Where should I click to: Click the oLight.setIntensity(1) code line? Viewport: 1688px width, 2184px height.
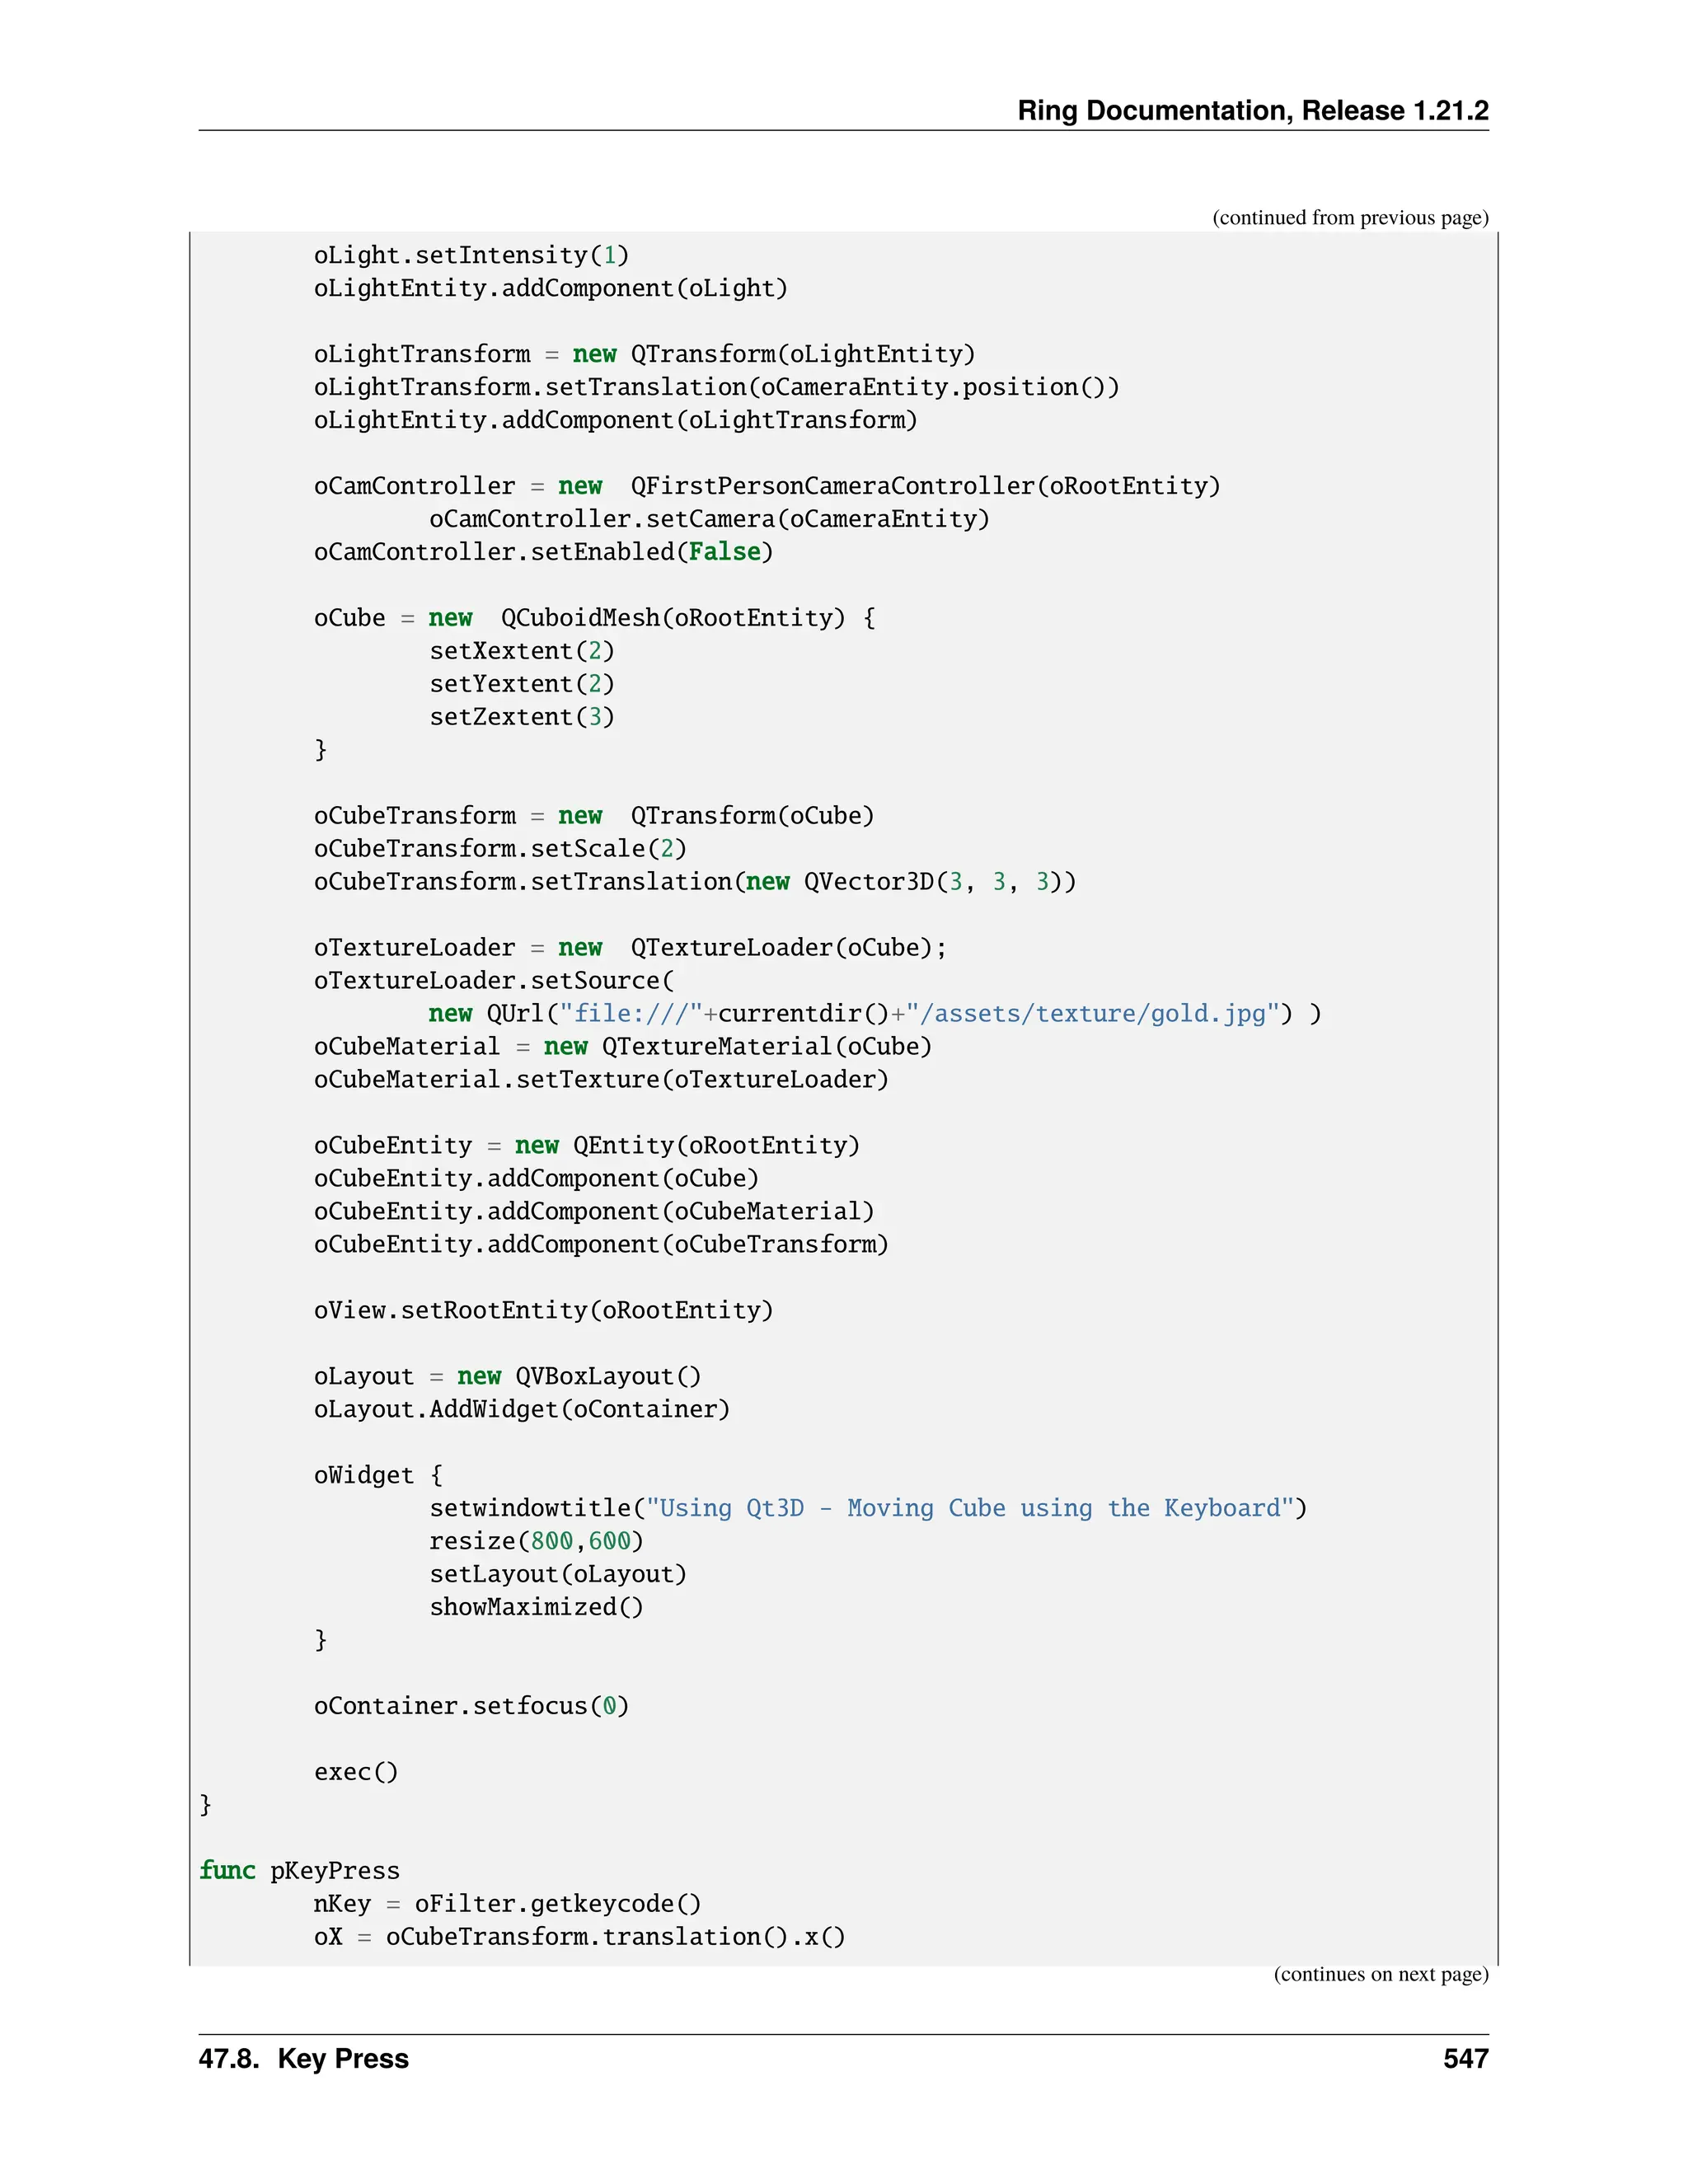471,255
